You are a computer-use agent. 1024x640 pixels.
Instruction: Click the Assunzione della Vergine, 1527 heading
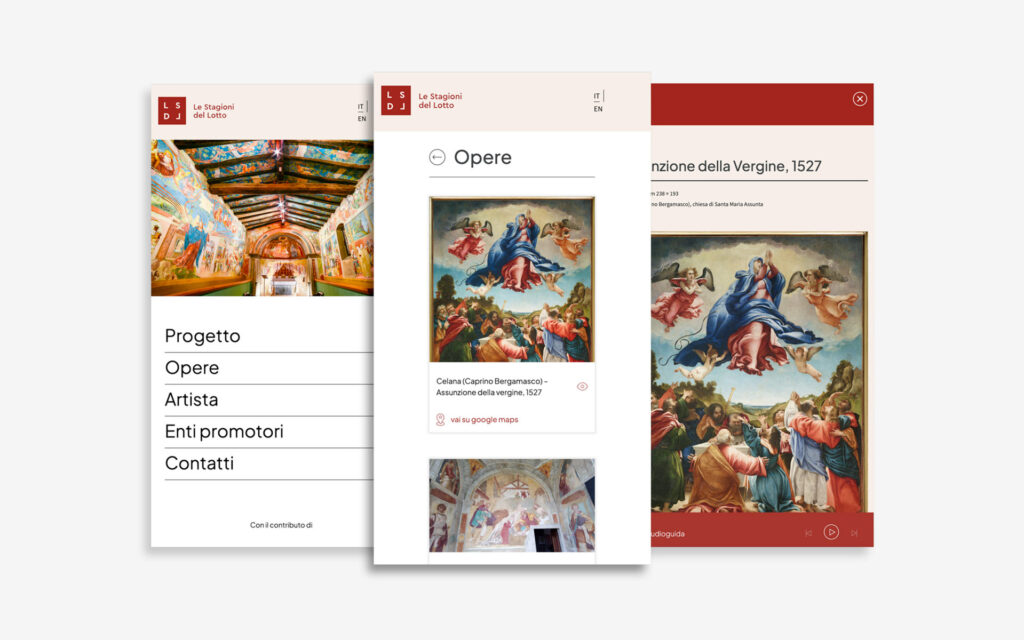[x=736, y=166]
